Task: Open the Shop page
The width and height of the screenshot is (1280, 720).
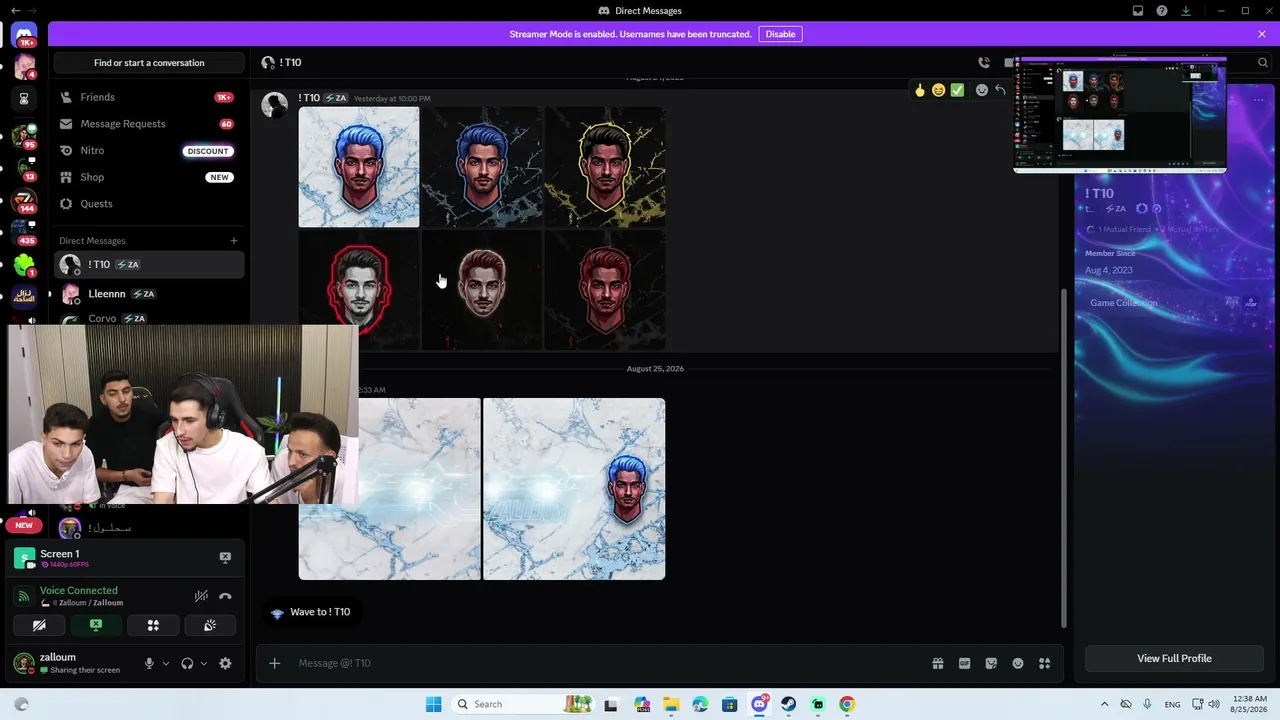Action: (x=149, y=177)
